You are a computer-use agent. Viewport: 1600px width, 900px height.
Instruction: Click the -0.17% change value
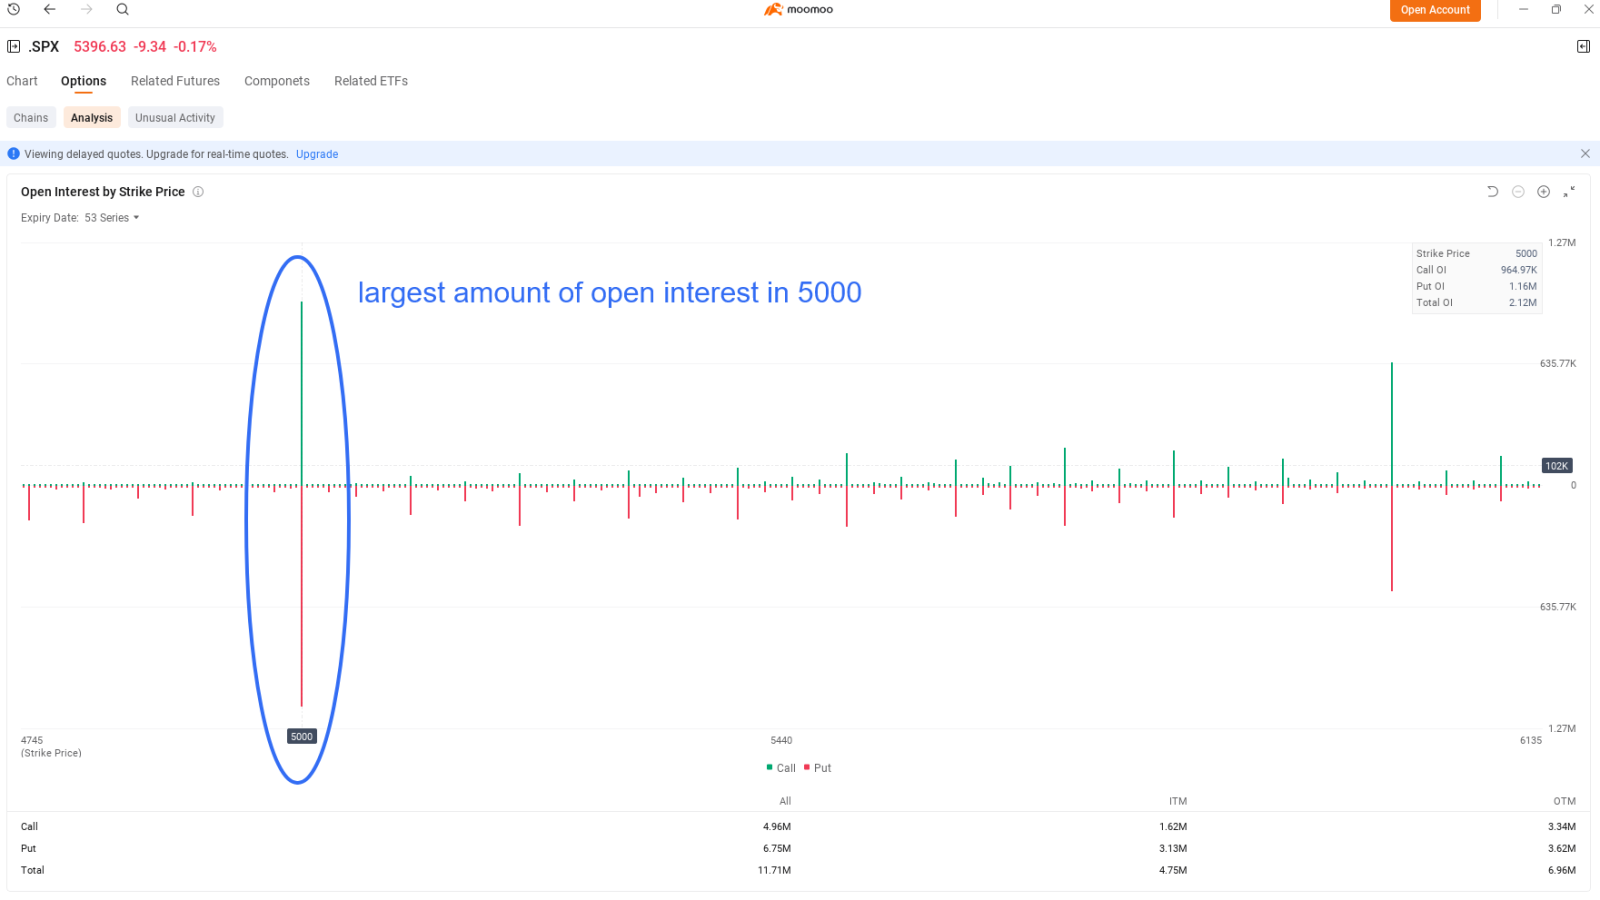[x=195, y=46]
